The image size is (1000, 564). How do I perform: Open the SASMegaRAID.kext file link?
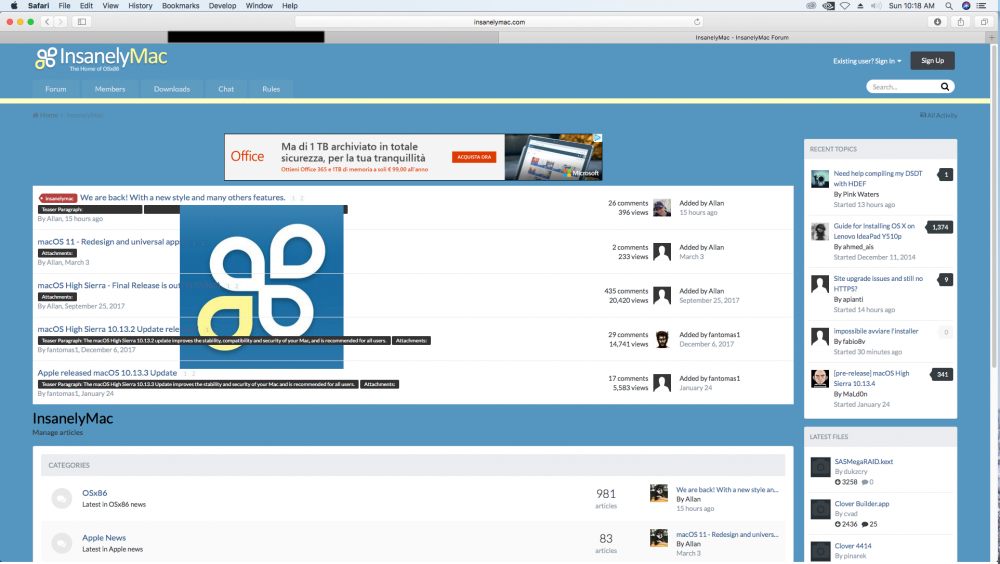[864, 461]
